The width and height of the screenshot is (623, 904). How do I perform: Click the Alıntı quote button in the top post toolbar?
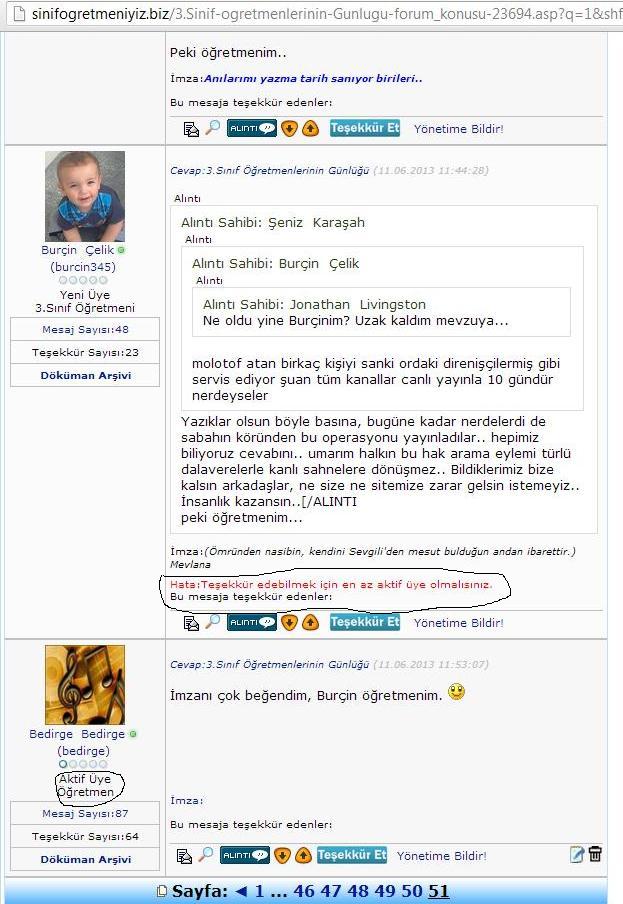click(252, 129)
